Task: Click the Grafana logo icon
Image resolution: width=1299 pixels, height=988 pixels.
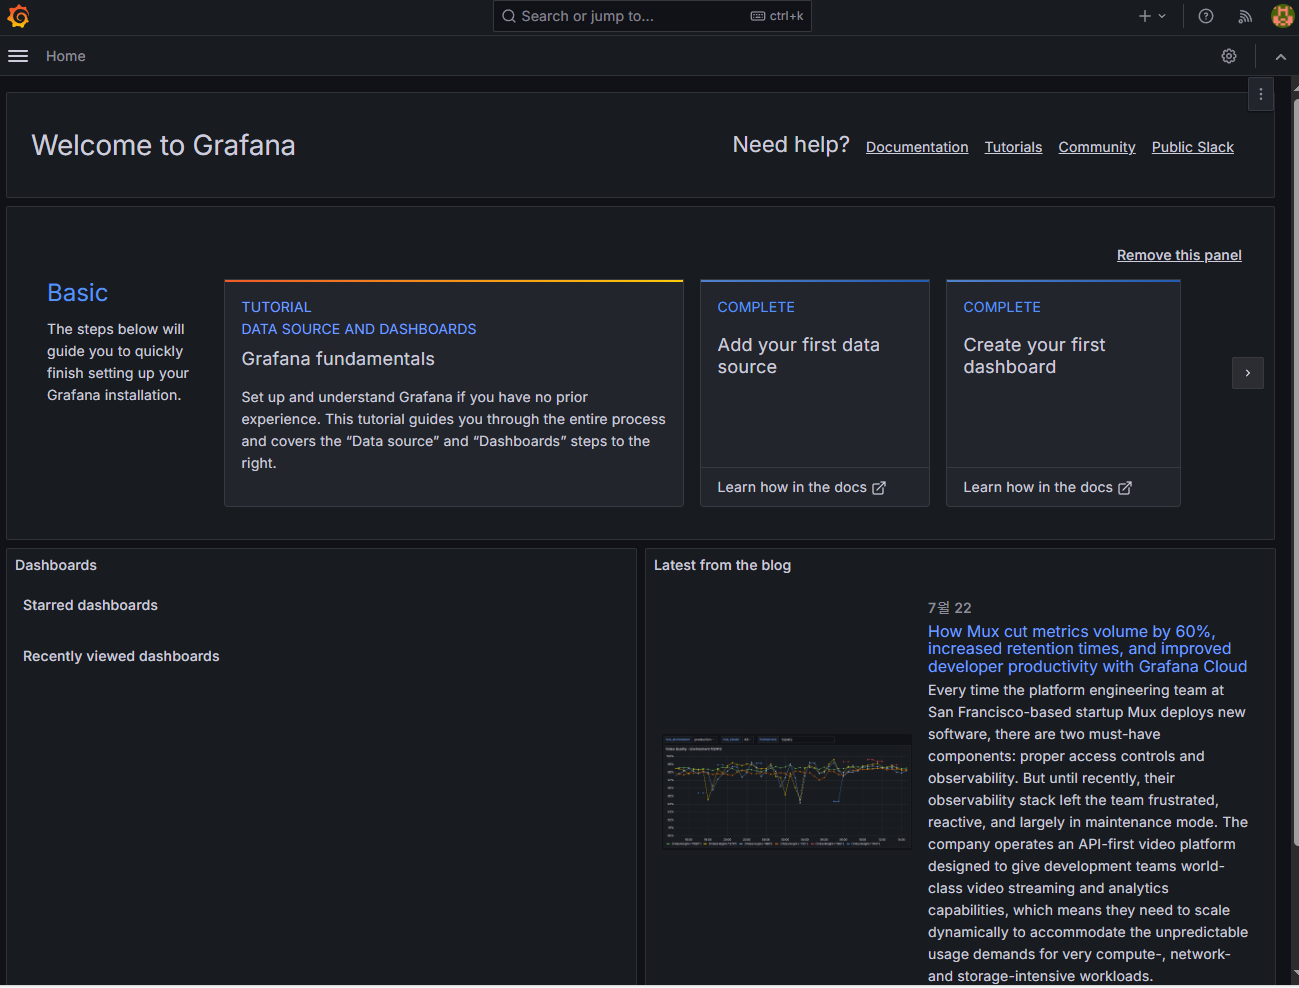Action: (18, 16)
